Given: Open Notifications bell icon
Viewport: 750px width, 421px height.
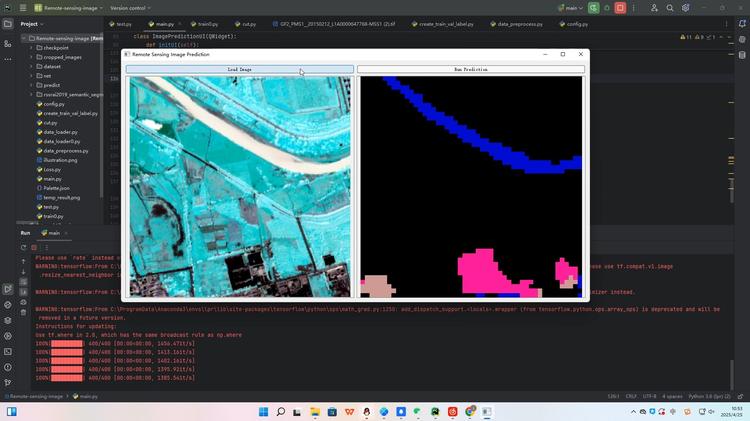Looking at the screenshot, I should pyautogui.click(x=742, y=24).
